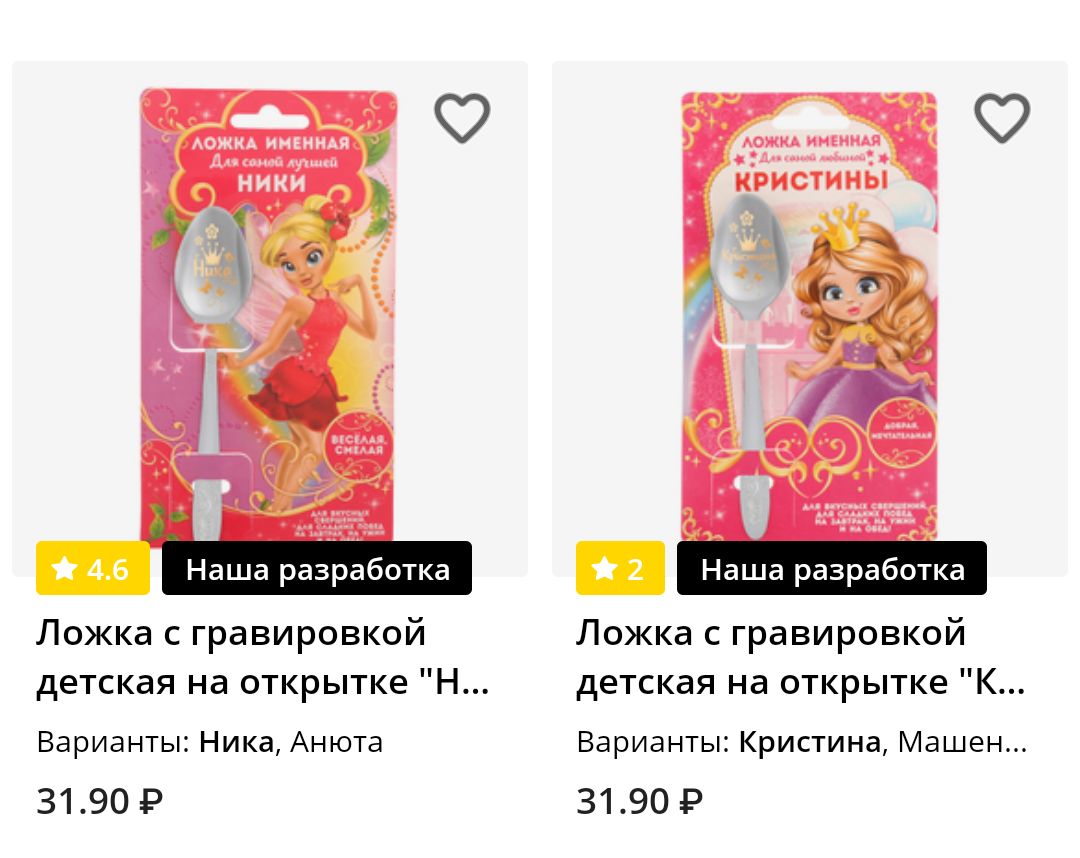Screen dimensions: 1080x858
Task: Open the Ники spoon product image
Action: point(269,317)
